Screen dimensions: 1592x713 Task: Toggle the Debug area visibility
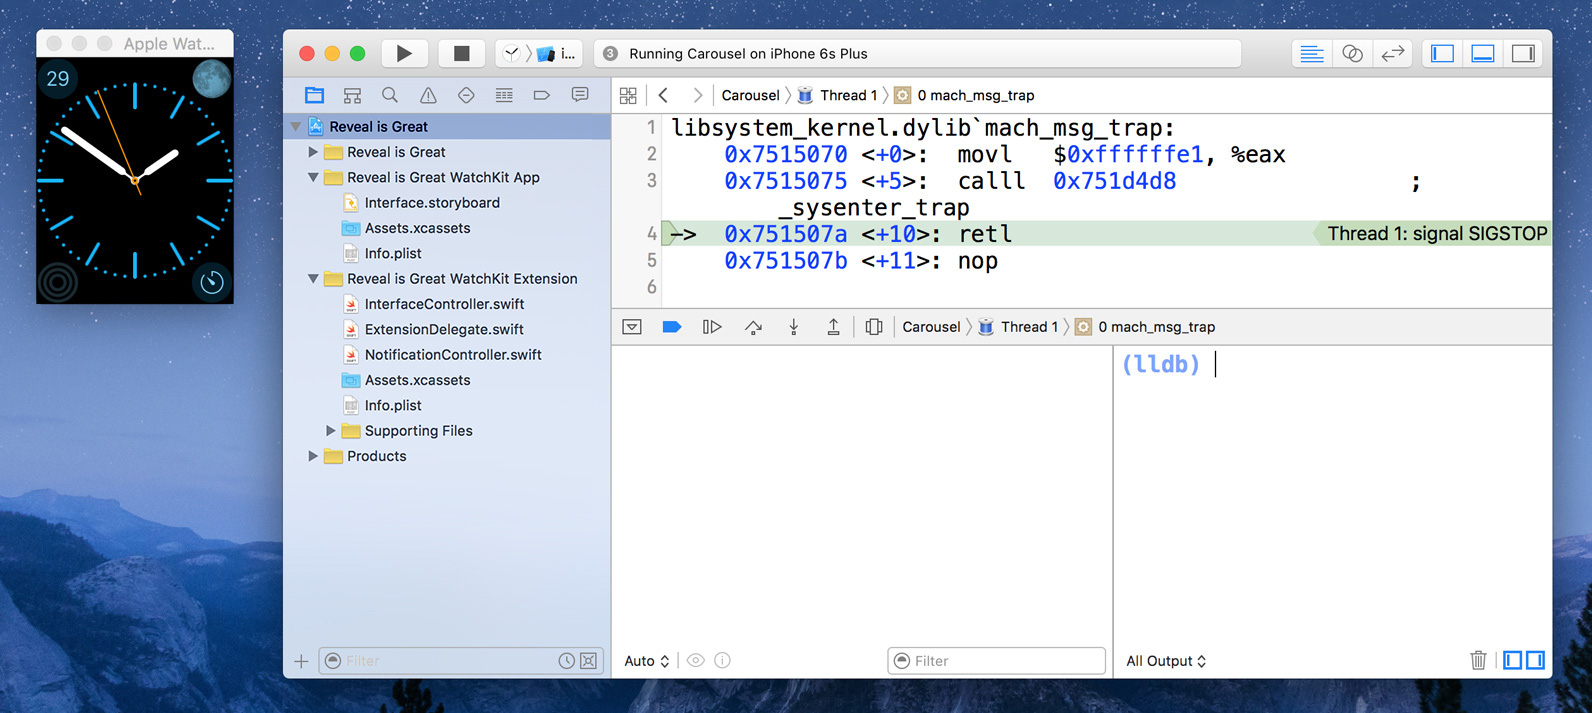(x=1483, y=54)
